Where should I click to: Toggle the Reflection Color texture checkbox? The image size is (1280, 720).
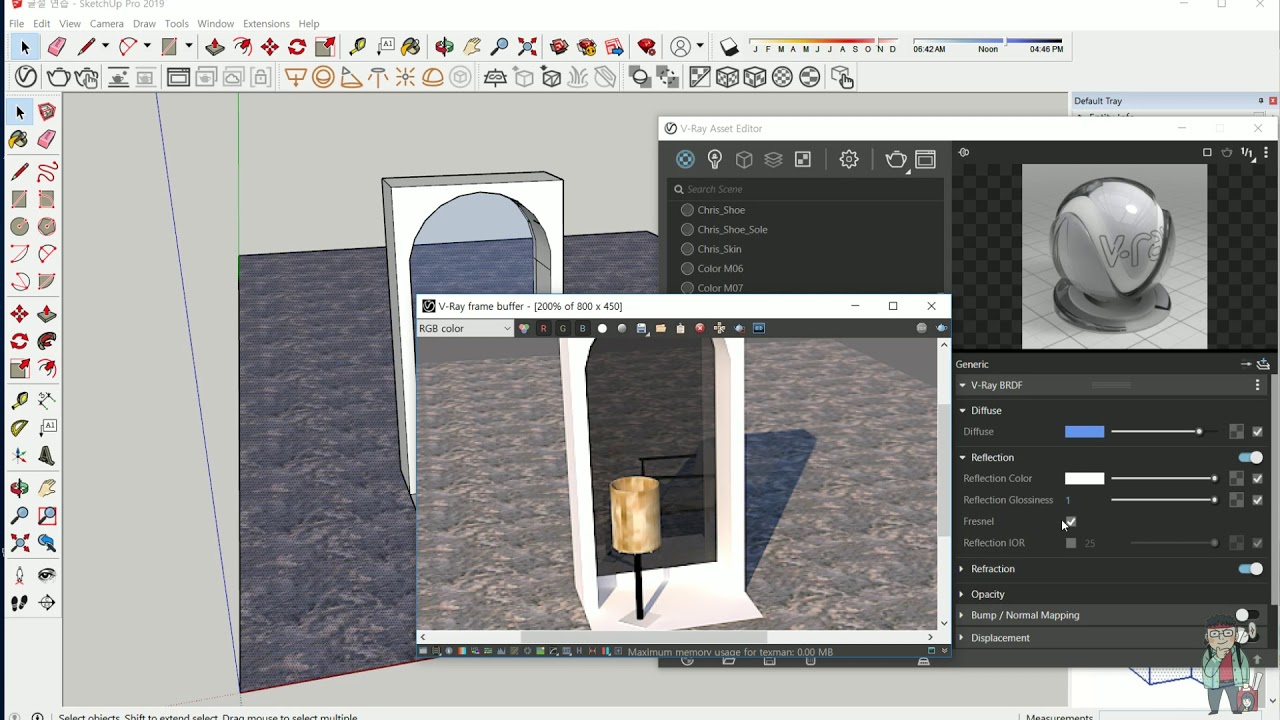pos(1257,479)
